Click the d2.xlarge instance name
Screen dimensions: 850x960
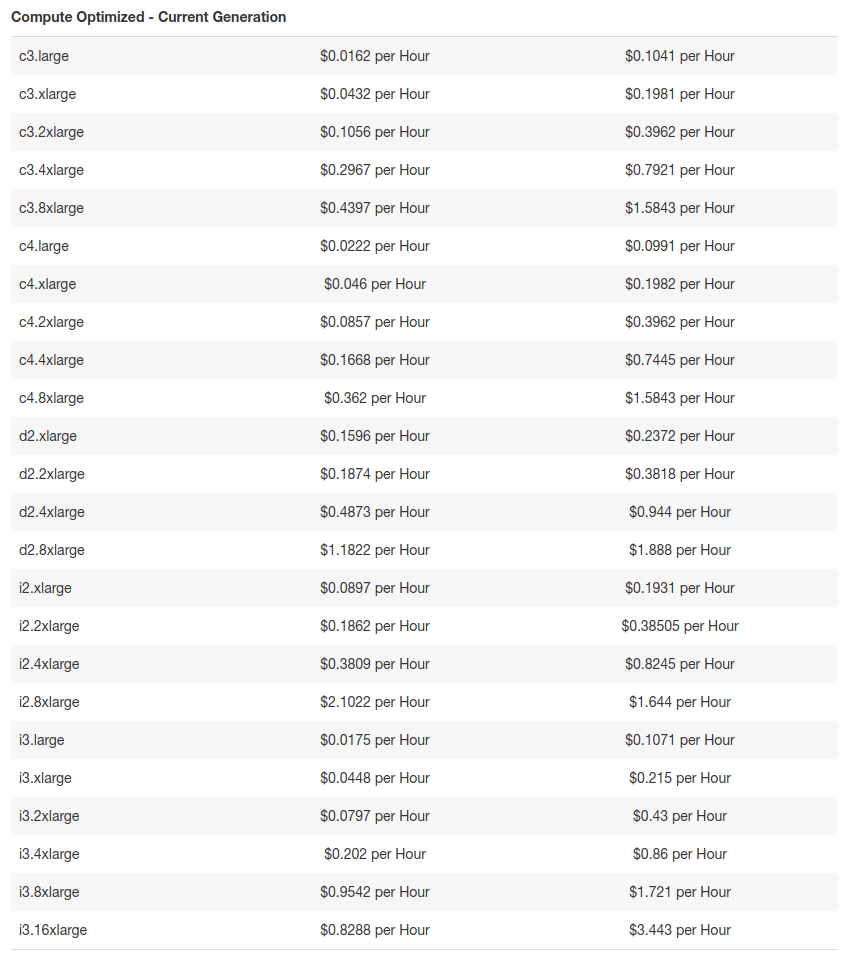(48, 436)
